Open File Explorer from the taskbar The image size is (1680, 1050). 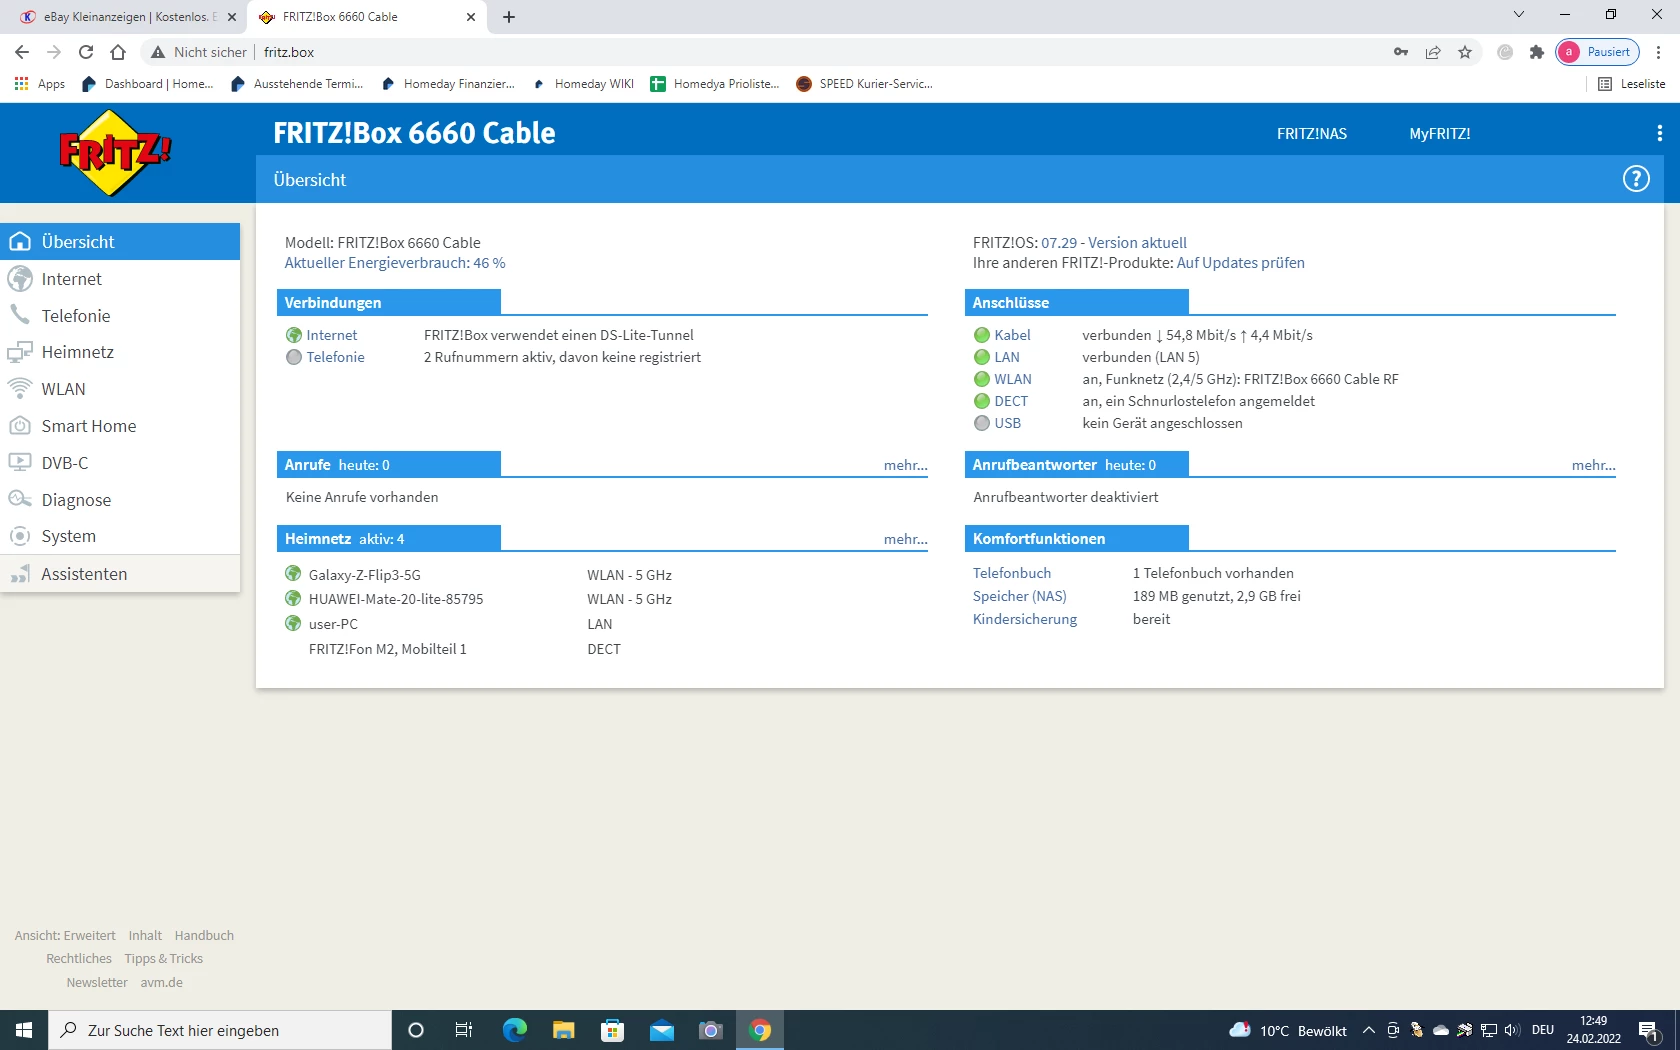pos(564,1030)
